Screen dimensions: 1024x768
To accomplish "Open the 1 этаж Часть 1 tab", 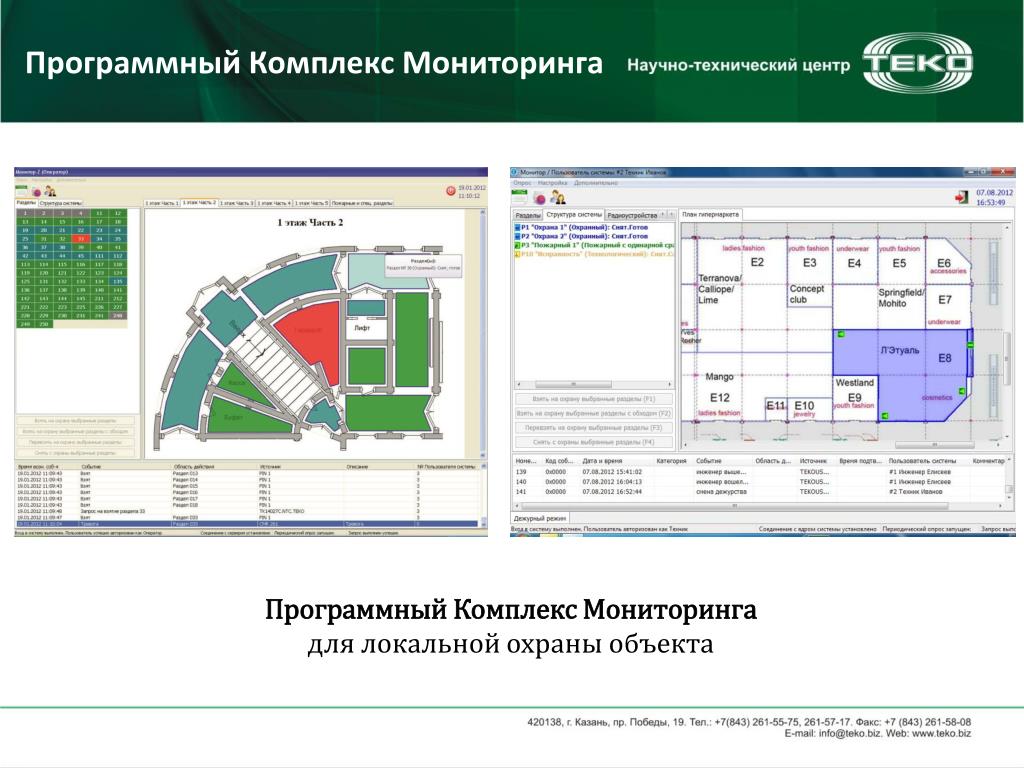I will pos(161,203).
